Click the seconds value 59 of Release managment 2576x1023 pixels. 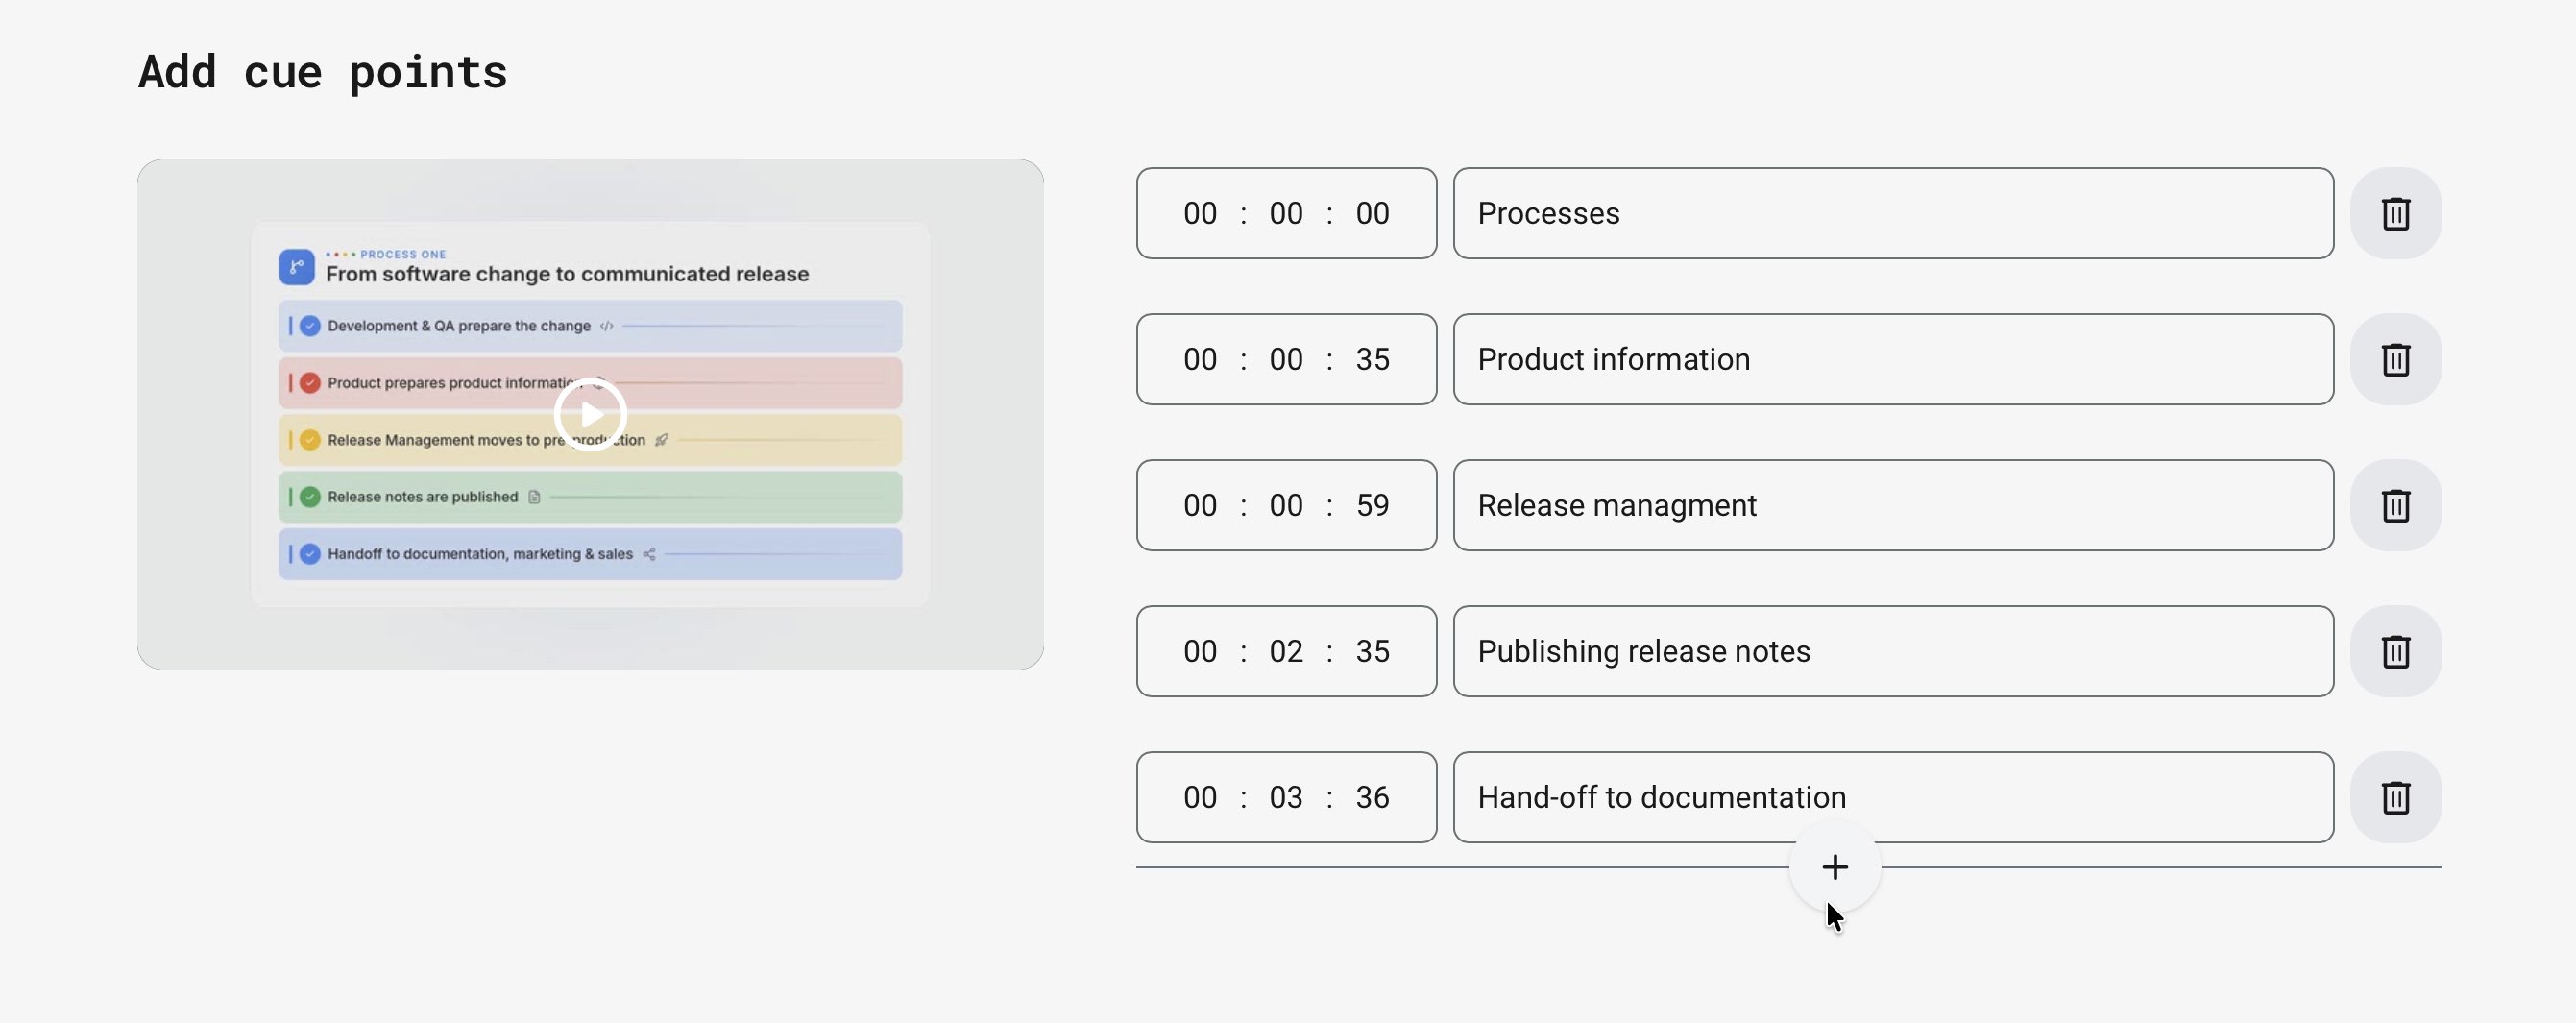click(1372, 505)
